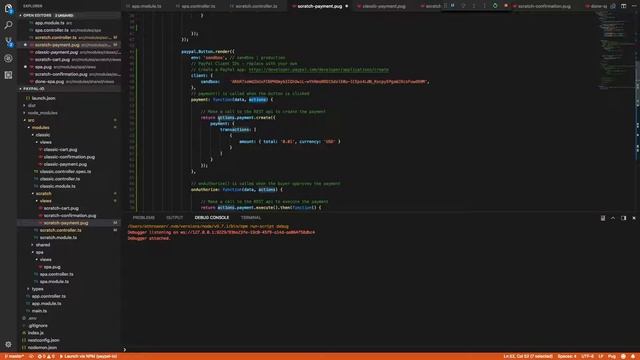Open the Problems panel tab
This screenshot has width=640, height=360.
[144, 218]
